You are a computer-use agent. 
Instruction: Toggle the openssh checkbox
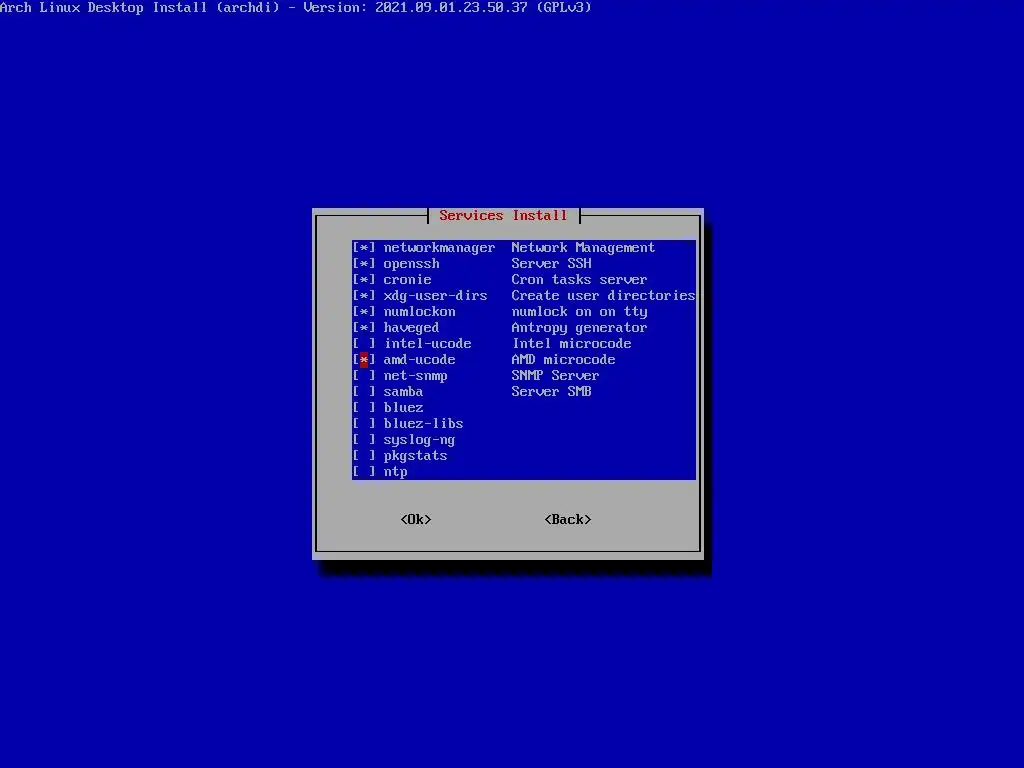pos(364,264)
